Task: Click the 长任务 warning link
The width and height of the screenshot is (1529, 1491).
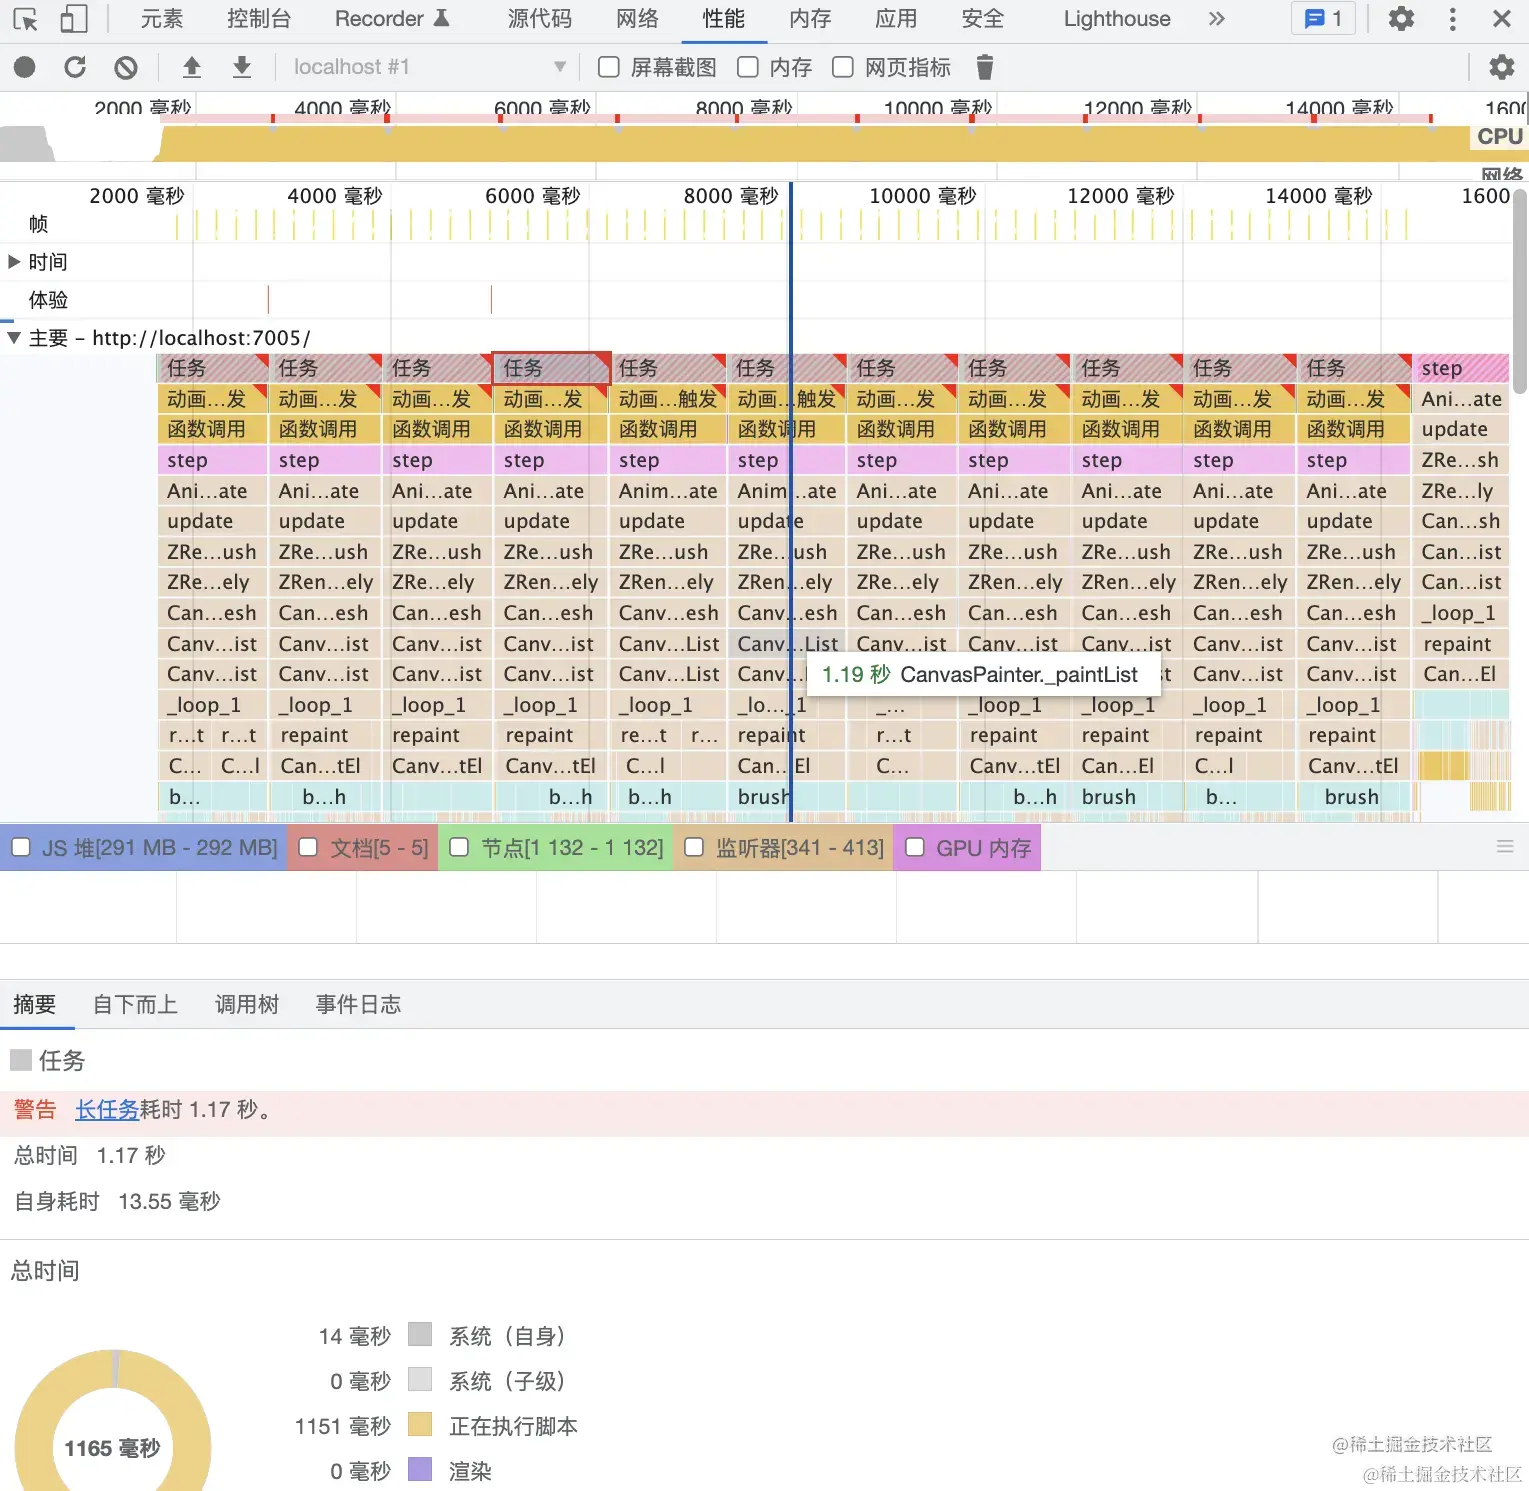Action: [106, 1110]
